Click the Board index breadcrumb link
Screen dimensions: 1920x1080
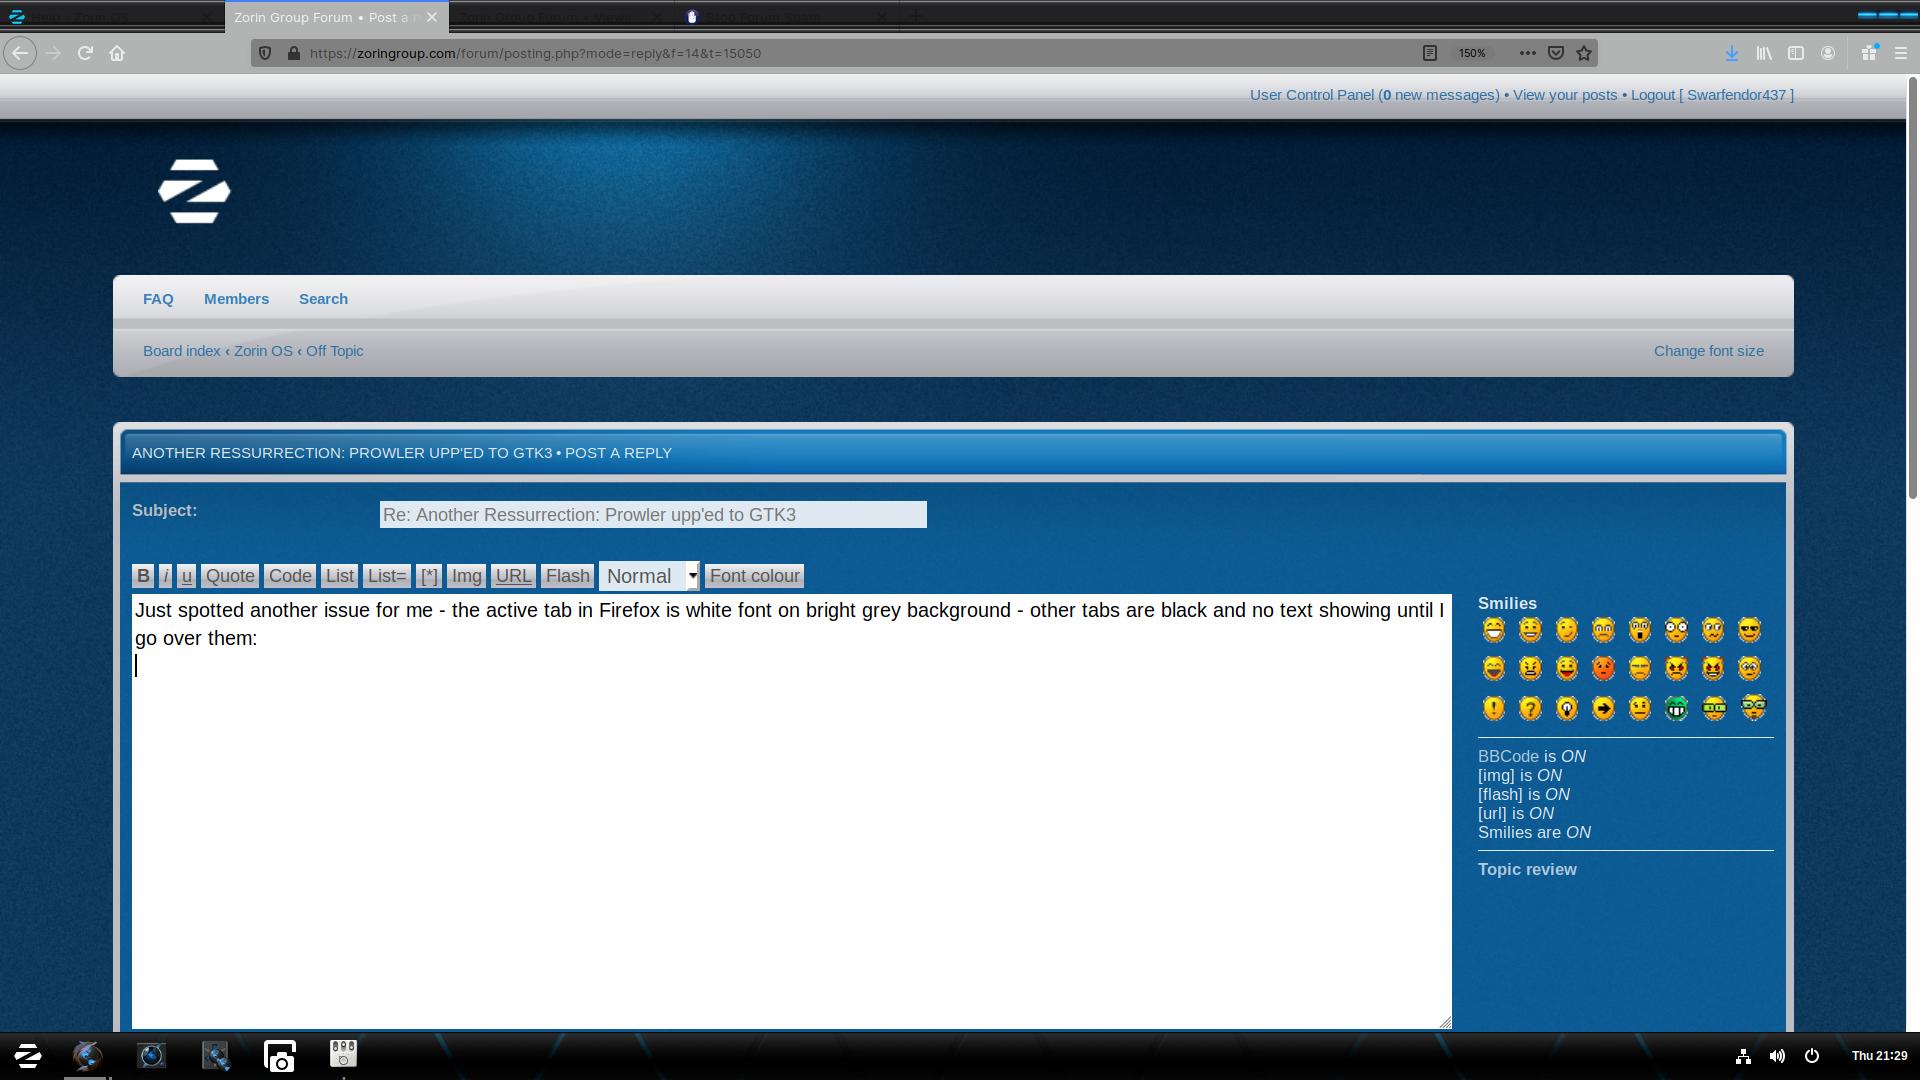pyautogui.click(x=182, y=351)
